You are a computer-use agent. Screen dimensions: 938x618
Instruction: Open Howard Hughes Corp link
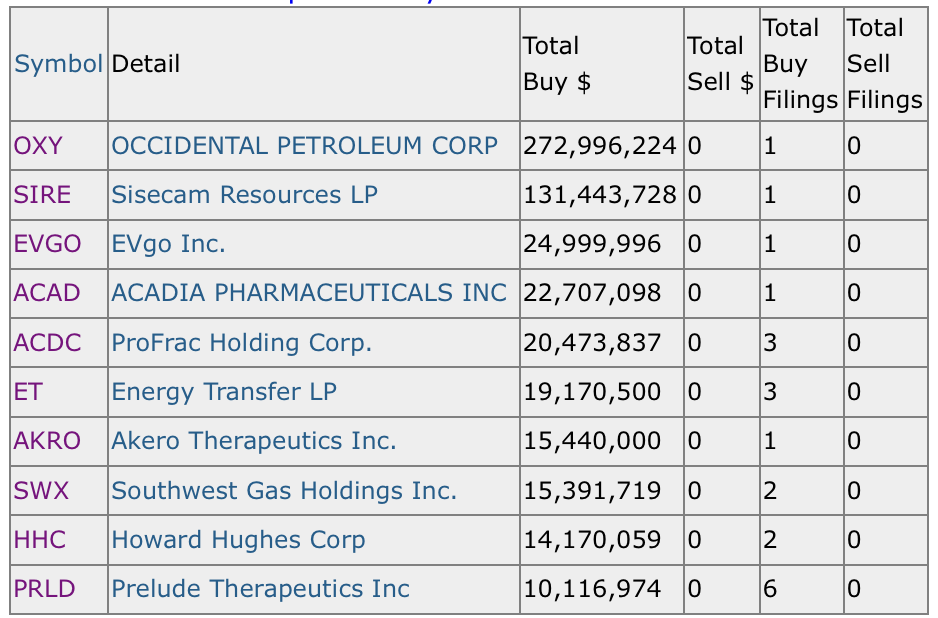point(238,540)
